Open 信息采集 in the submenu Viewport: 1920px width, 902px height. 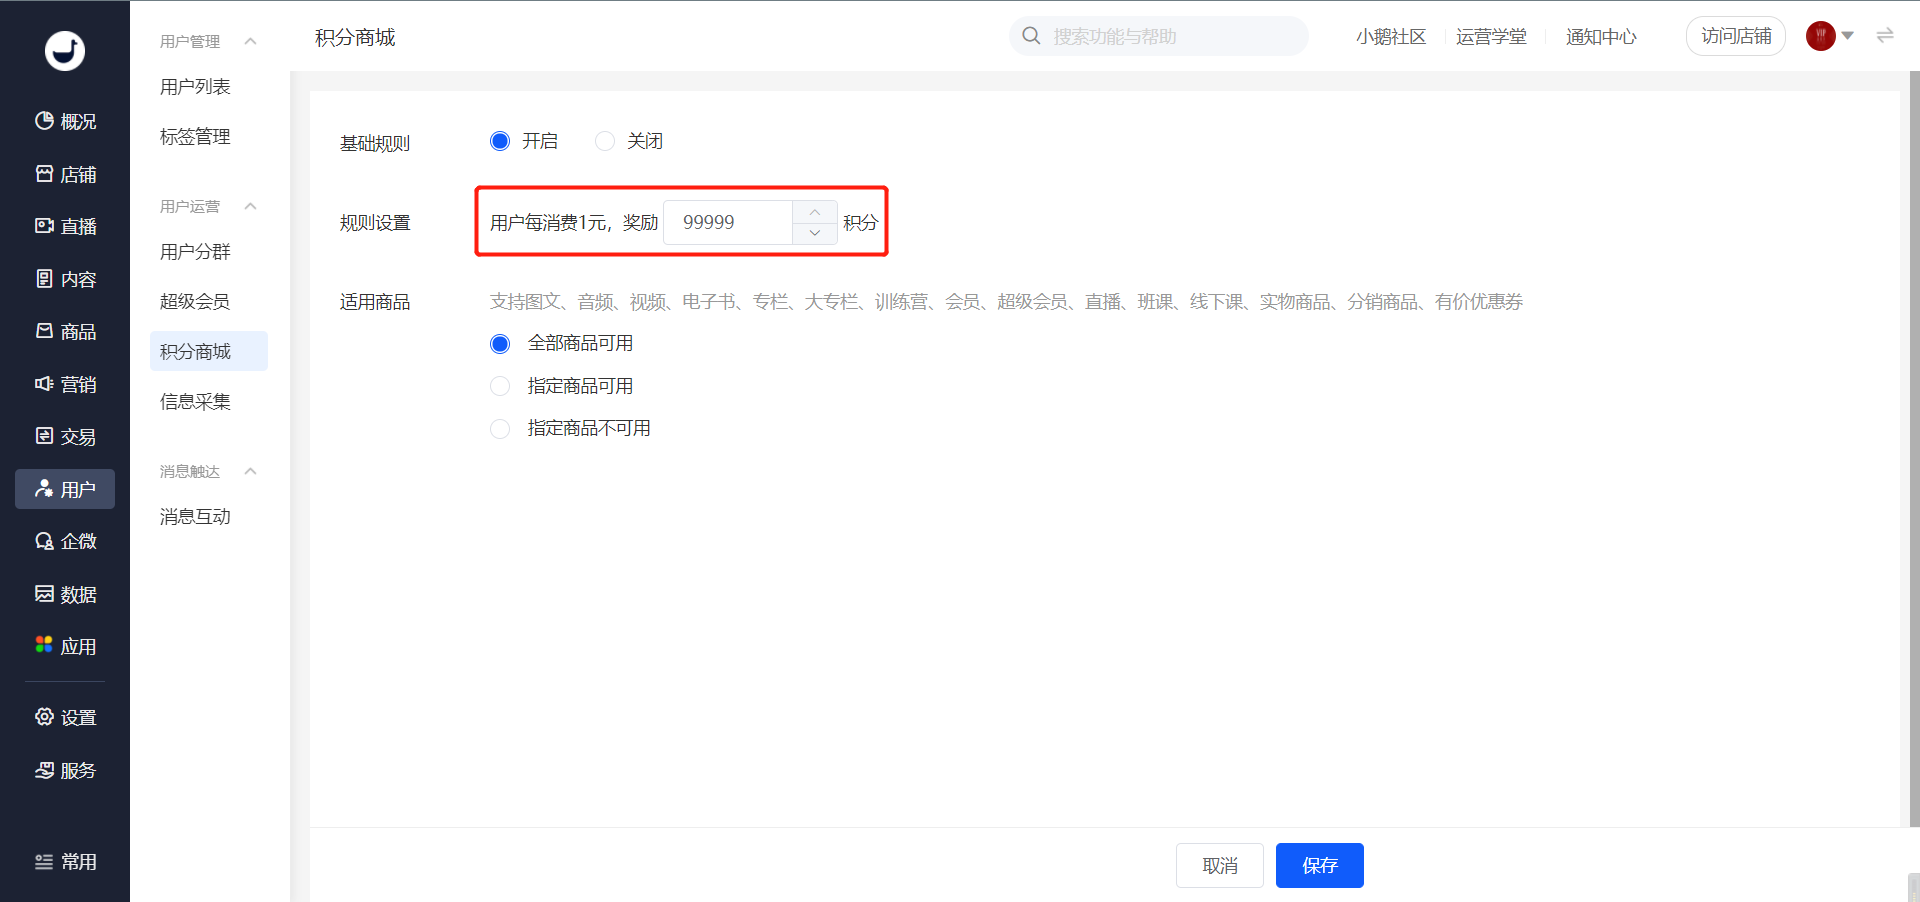(x=195, y=401)
